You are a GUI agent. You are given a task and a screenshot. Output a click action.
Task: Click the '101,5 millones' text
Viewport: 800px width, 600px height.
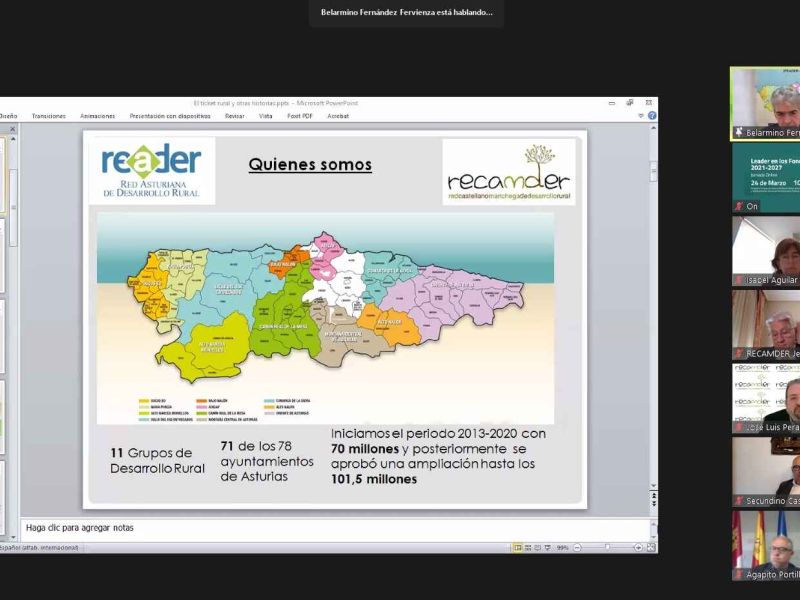click(374, 479)
